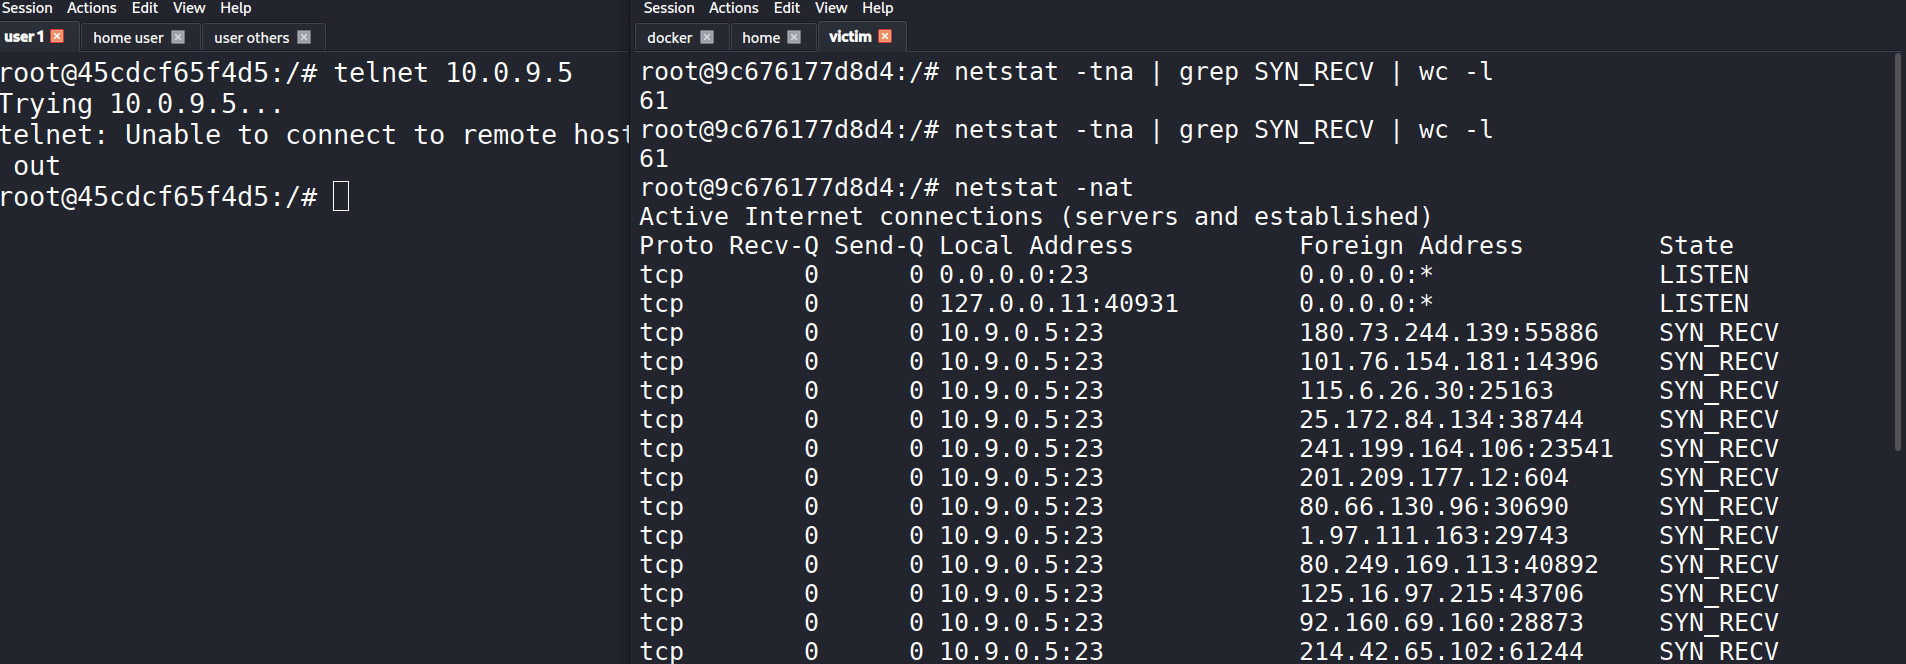The height and width of the screenshot is (664, 1906).
Task: Close the user others tab
Action: pyautogui.click(x=304, y=37)
